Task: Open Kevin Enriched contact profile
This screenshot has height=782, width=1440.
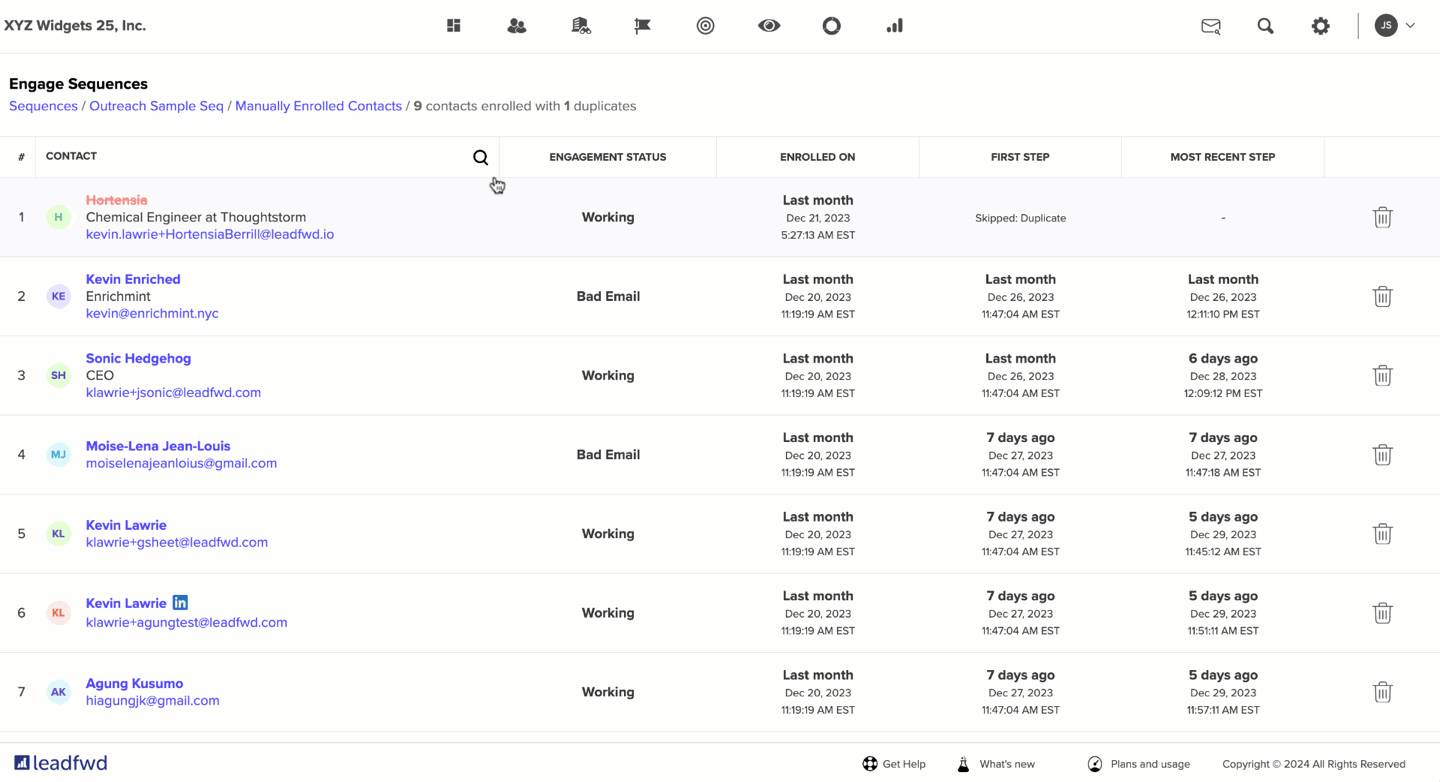Action: [133, 279]
